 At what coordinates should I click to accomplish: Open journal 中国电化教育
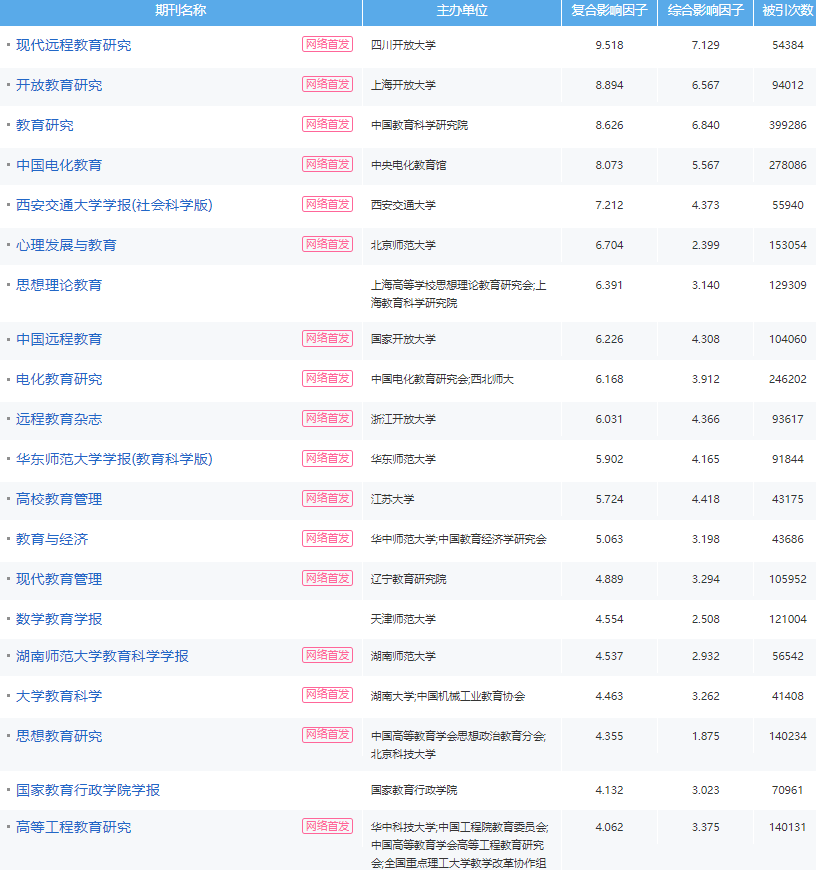pos(59,165)
